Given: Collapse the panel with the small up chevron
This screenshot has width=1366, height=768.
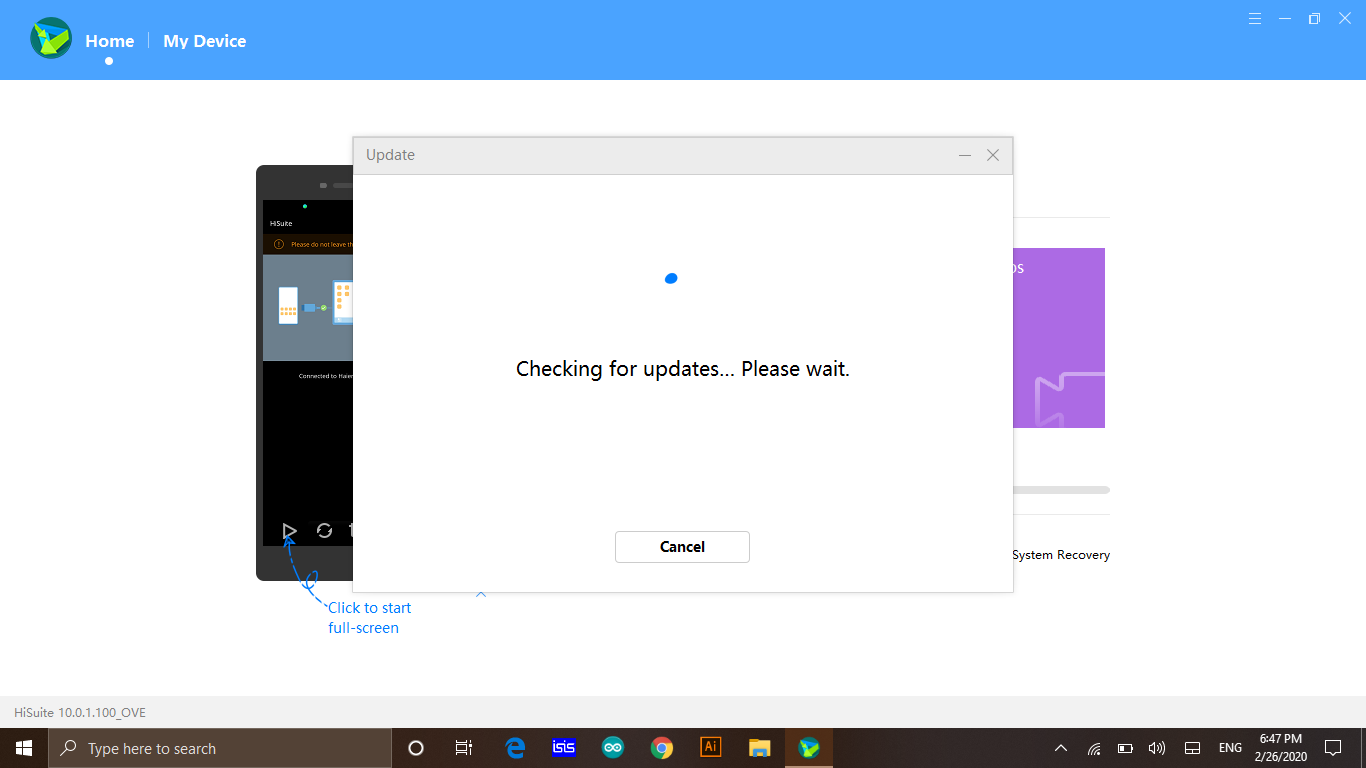Looking at the screenshot, I should pos(481,595).
